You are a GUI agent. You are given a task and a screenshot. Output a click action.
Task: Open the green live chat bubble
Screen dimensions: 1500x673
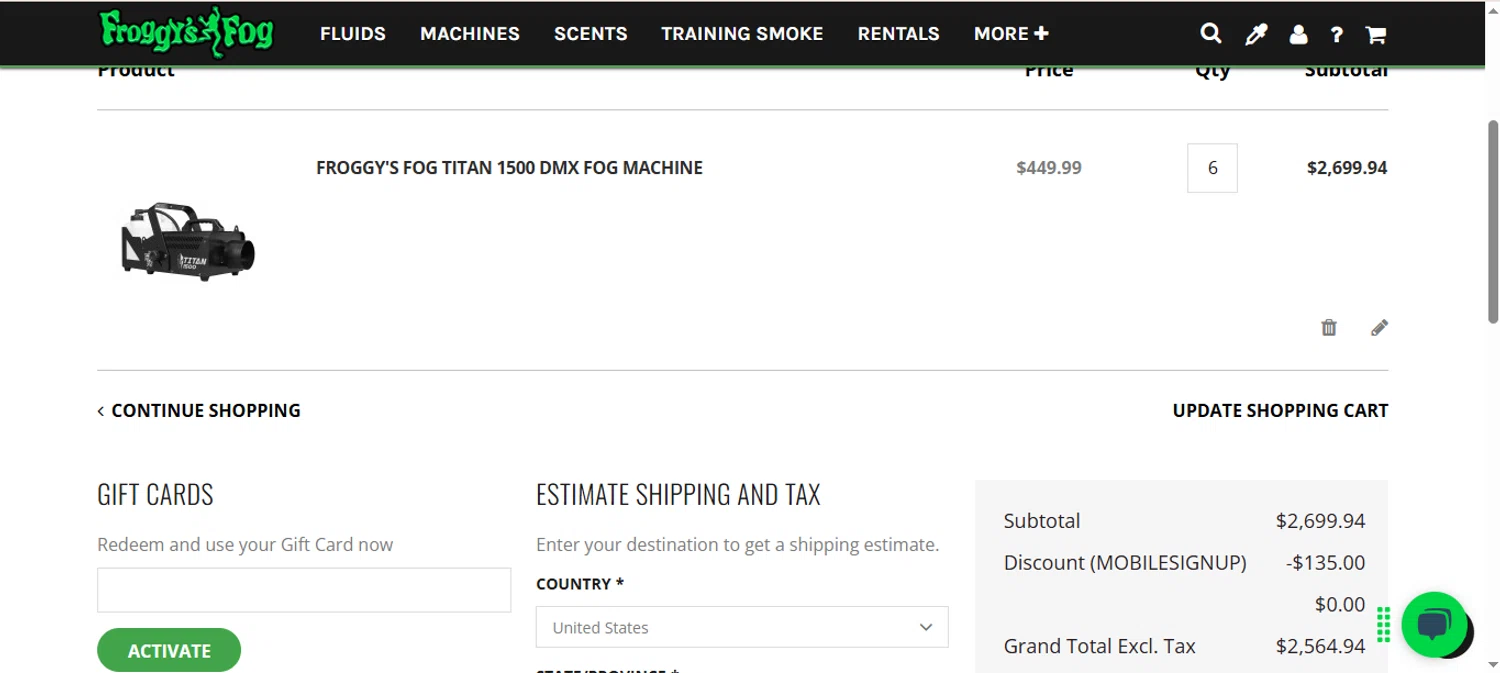[x=1434, y=624]
